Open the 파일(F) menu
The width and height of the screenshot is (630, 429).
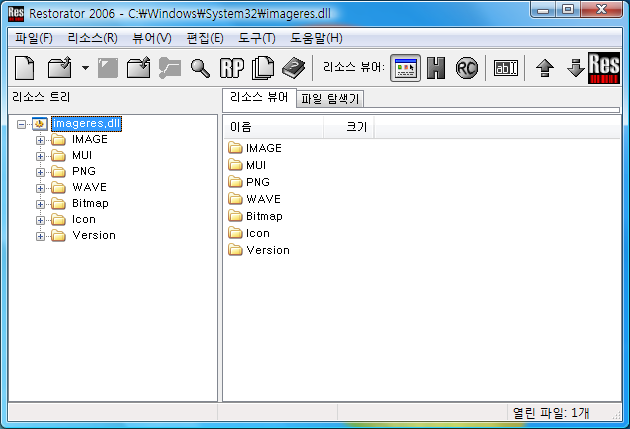coord(34,38)
